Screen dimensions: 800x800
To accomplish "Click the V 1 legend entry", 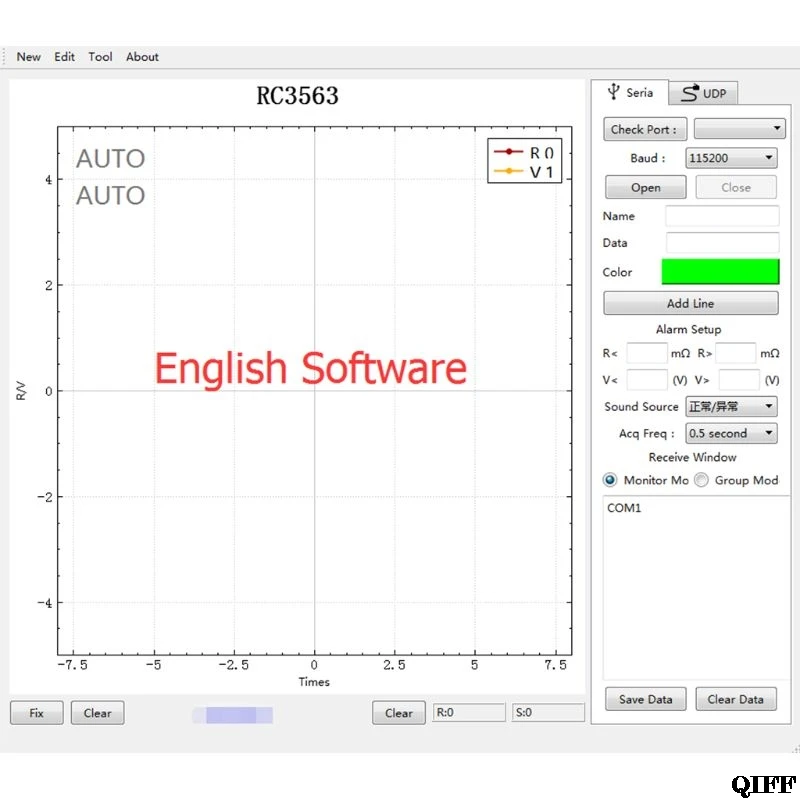I will (524, 171).
